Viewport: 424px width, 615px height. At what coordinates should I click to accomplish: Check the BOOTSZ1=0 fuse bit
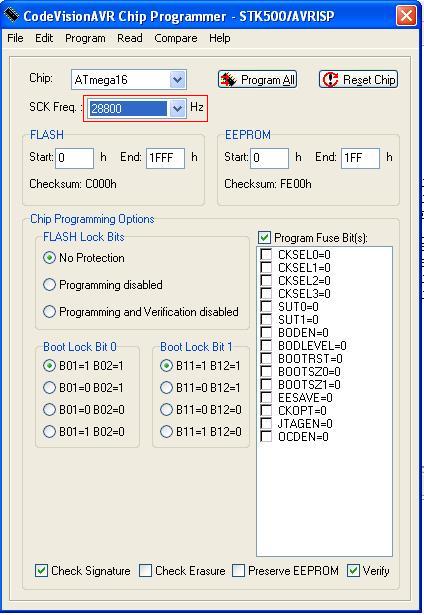pos(266,384)
